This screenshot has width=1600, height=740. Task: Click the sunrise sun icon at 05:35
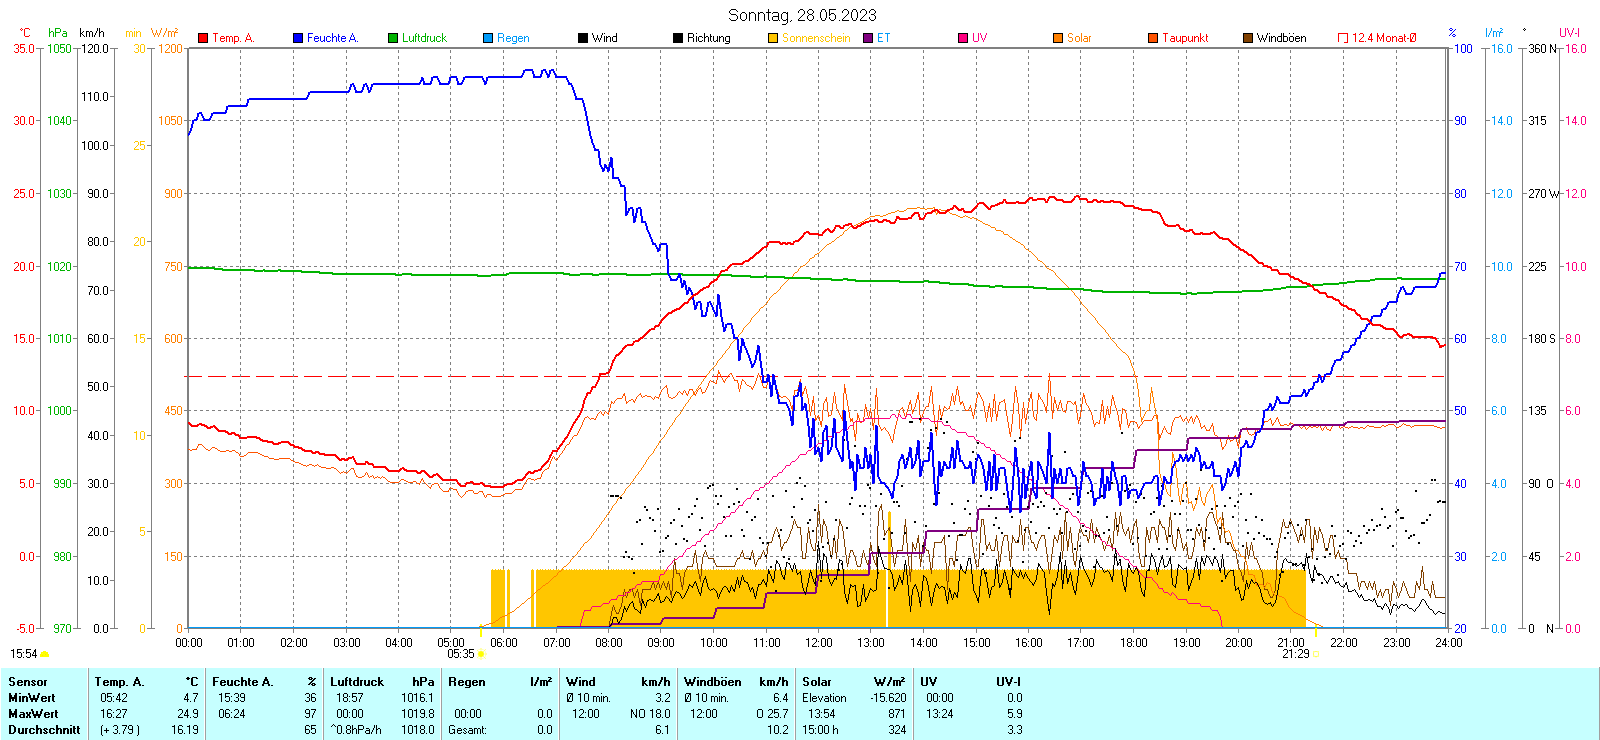point(481,654)
